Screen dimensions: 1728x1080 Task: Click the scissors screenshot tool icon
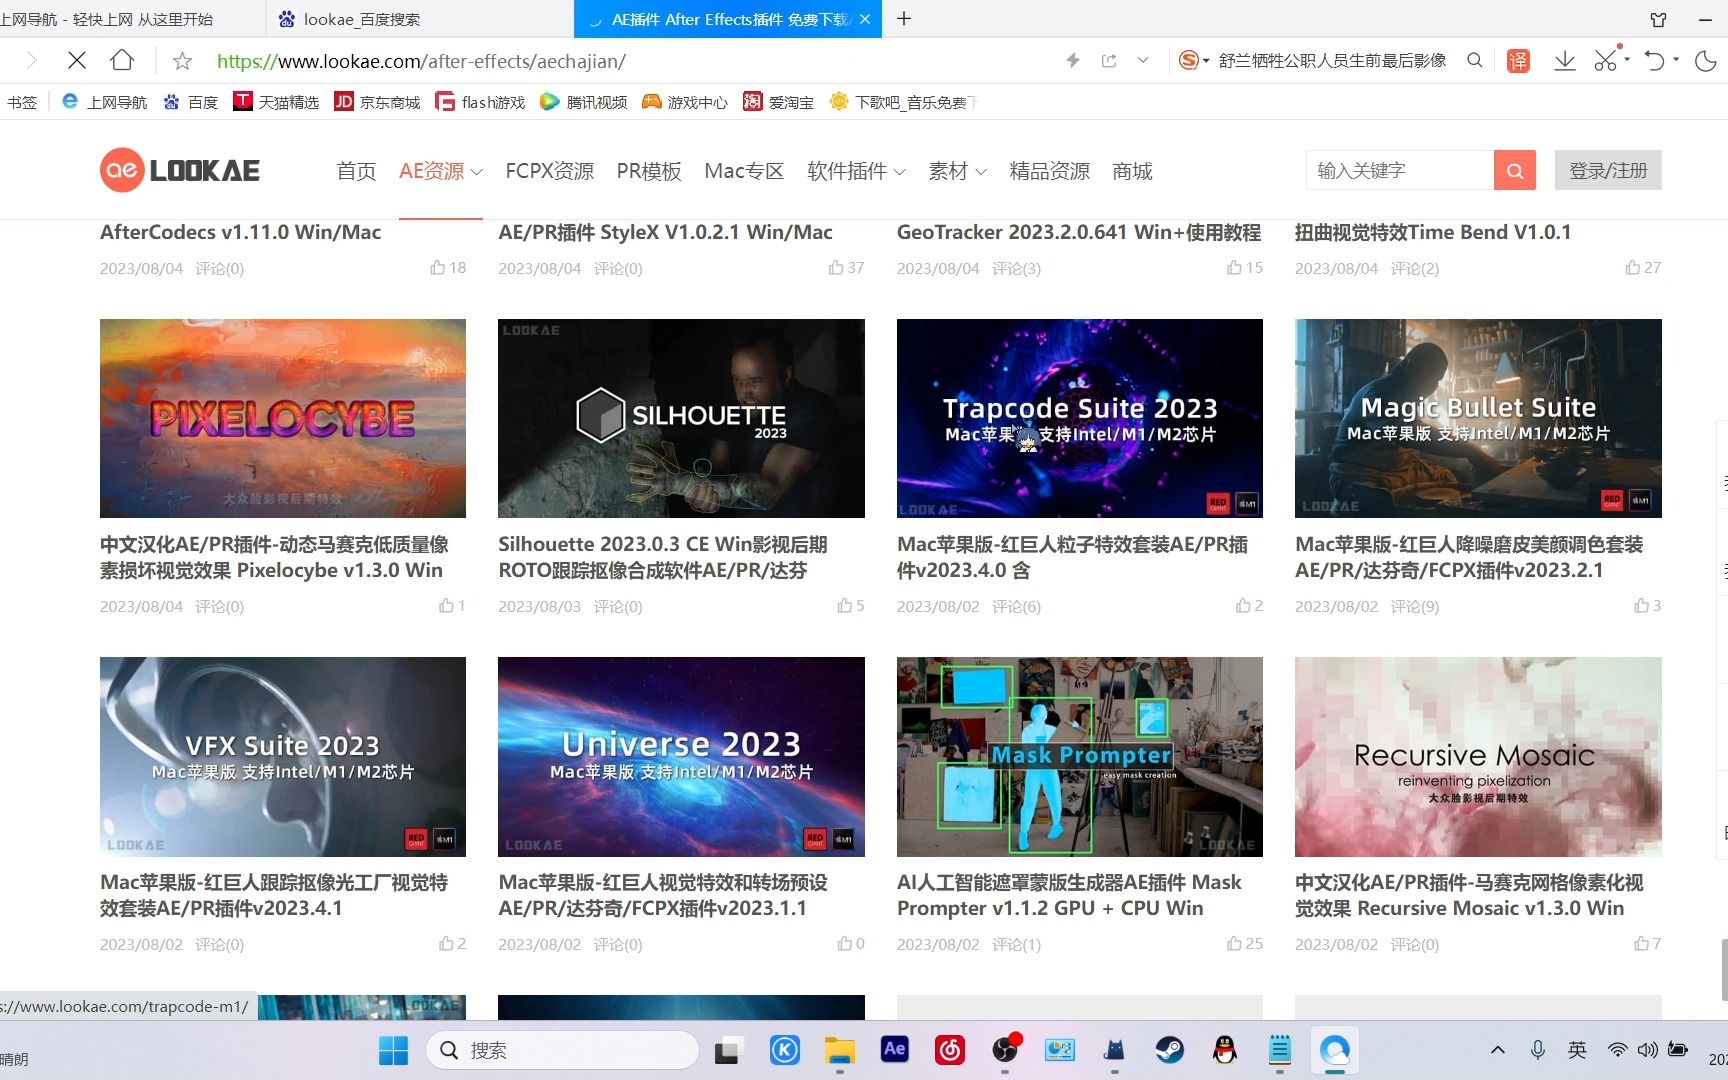pyautogui.click(x=1605, y=61)
